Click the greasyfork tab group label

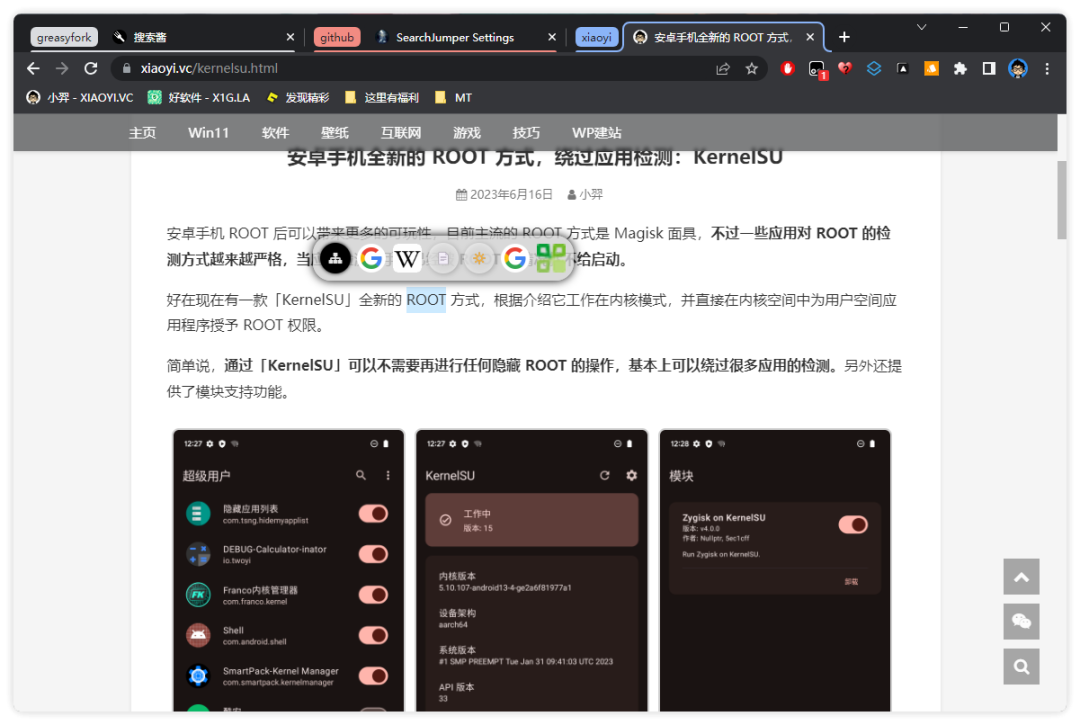tap(64, 37)
